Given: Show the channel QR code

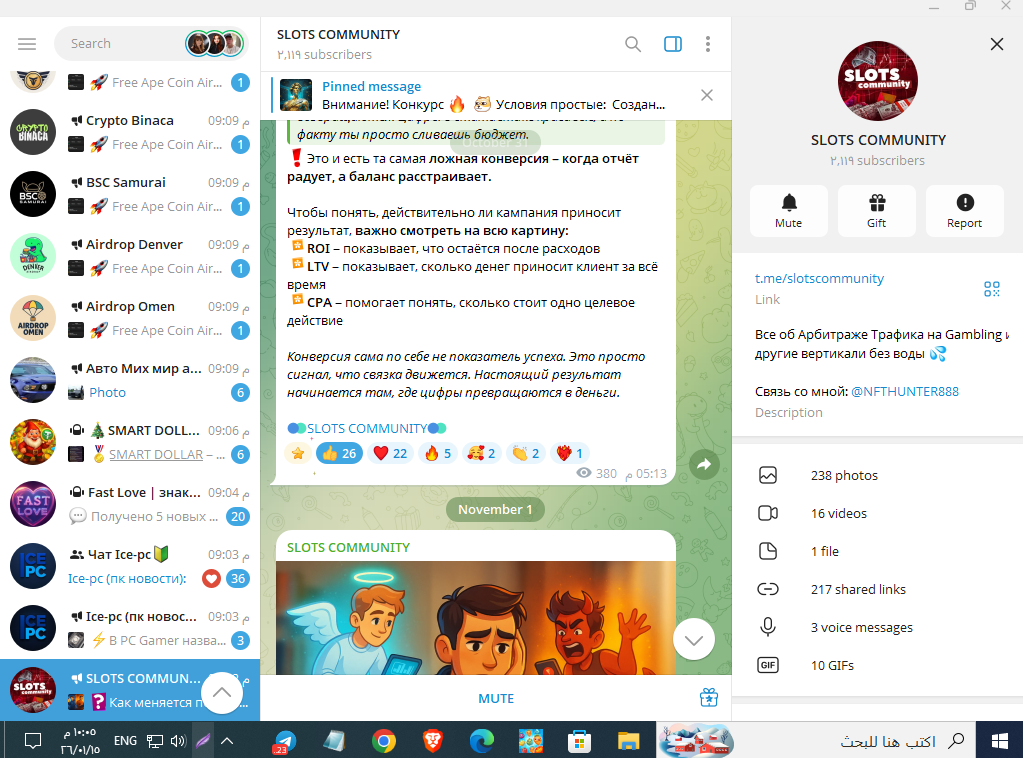Looking at the screenshot, I should tap(992, 289).
